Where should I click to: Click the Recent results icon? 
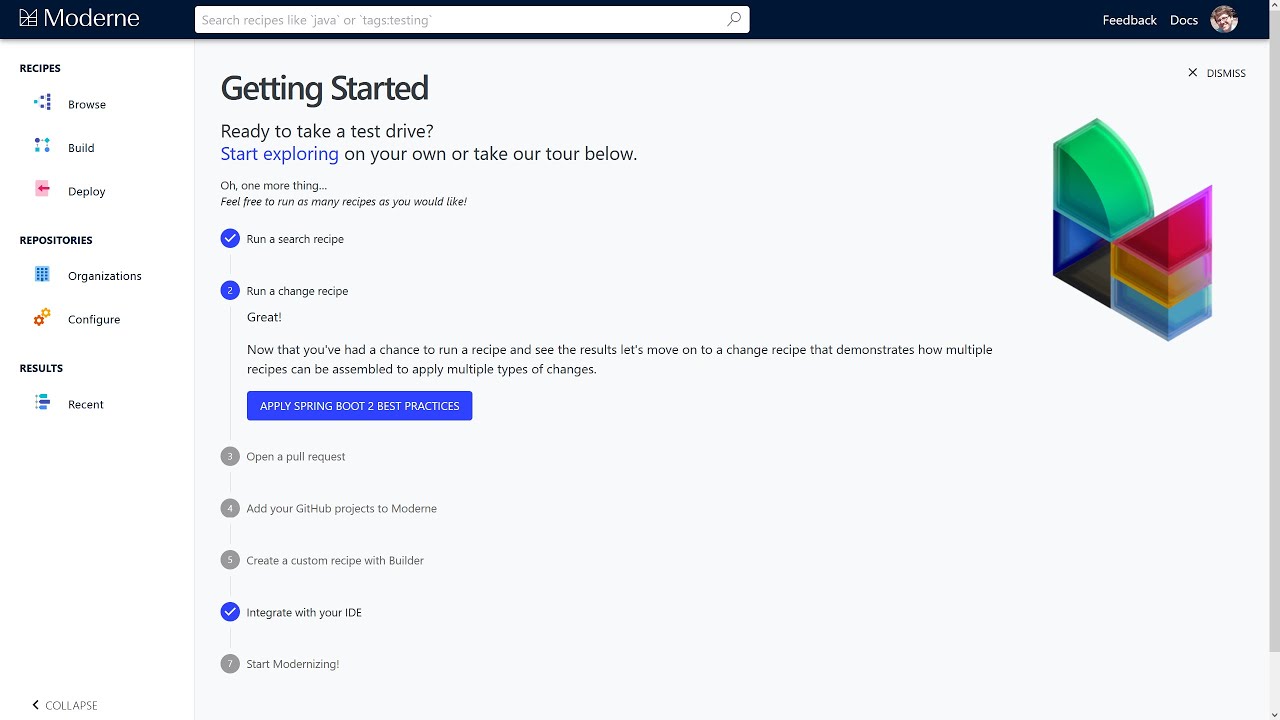[x=42, y=403]
